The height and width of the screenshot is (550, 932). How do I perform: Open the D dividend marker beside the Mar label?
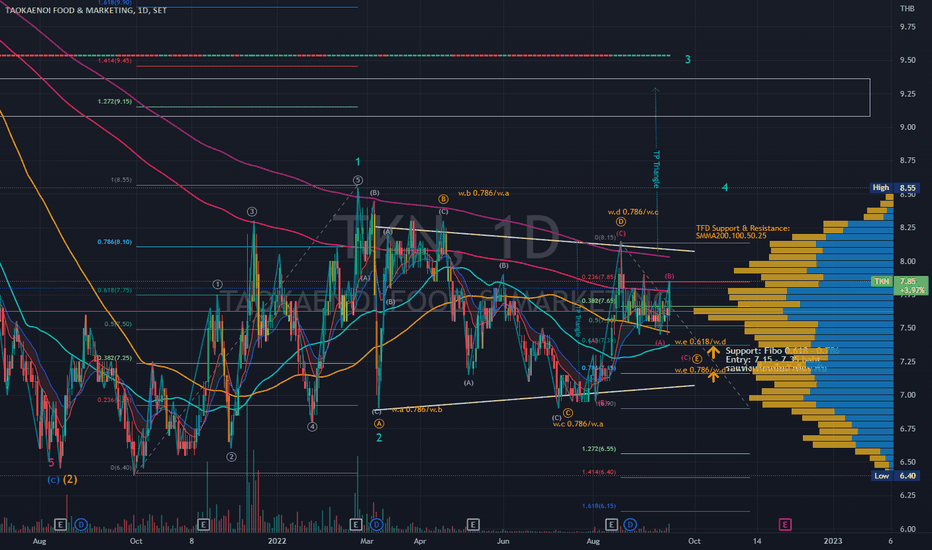tap(376, 524)
